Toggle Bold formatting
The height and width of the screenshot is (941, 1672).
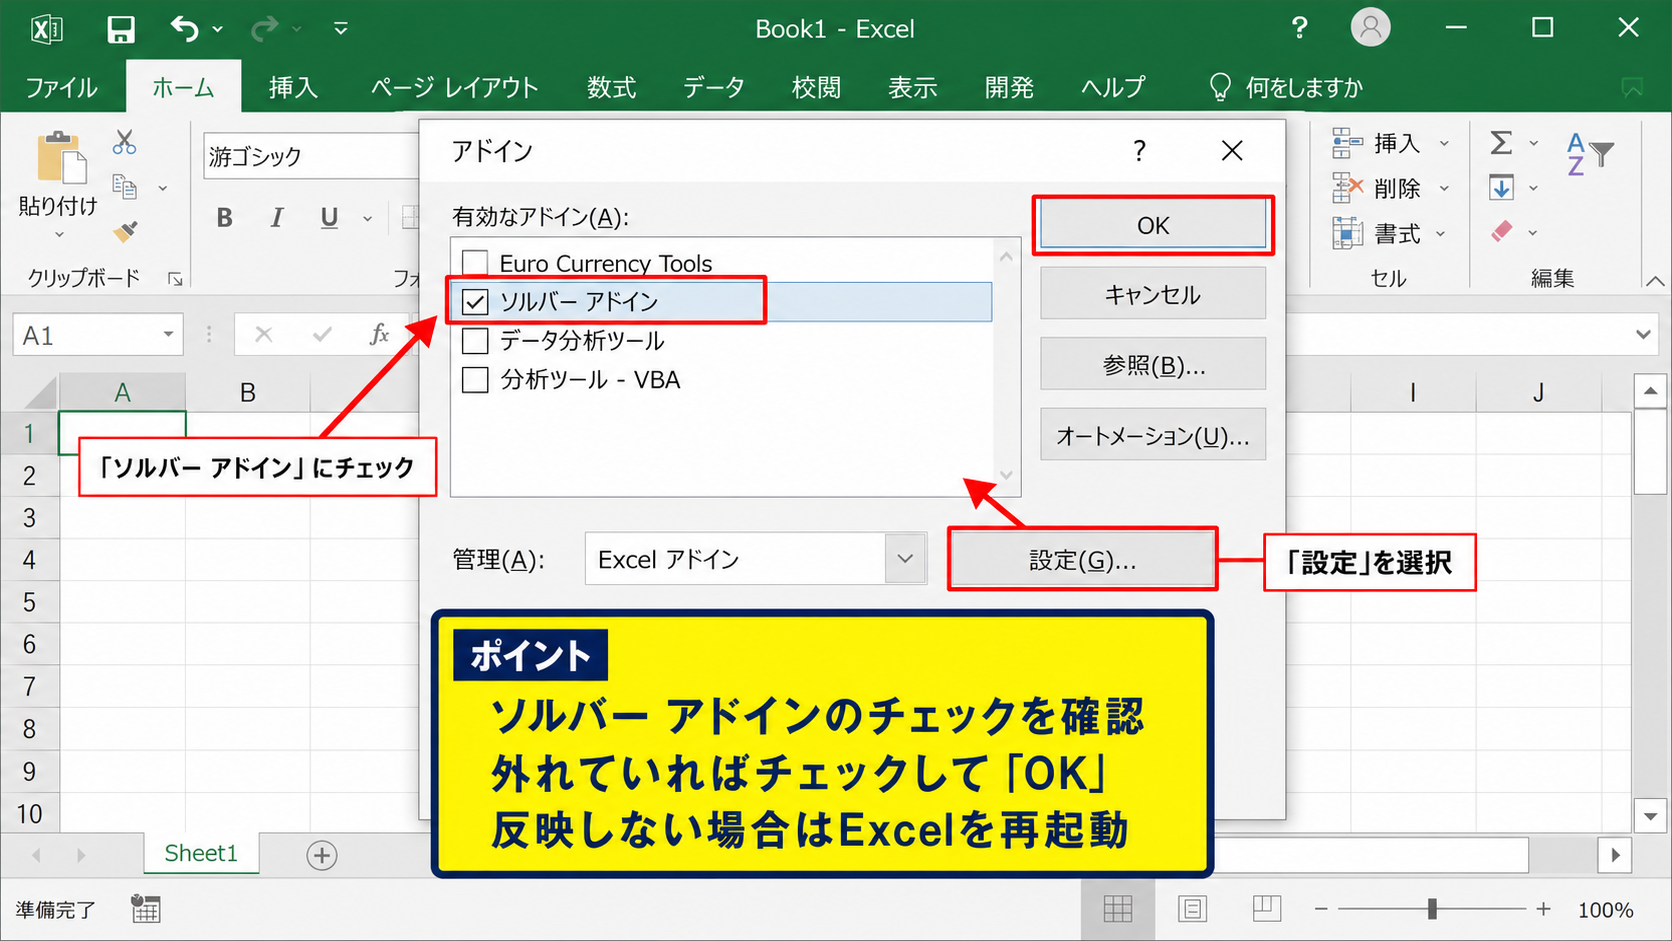[225, 218]
